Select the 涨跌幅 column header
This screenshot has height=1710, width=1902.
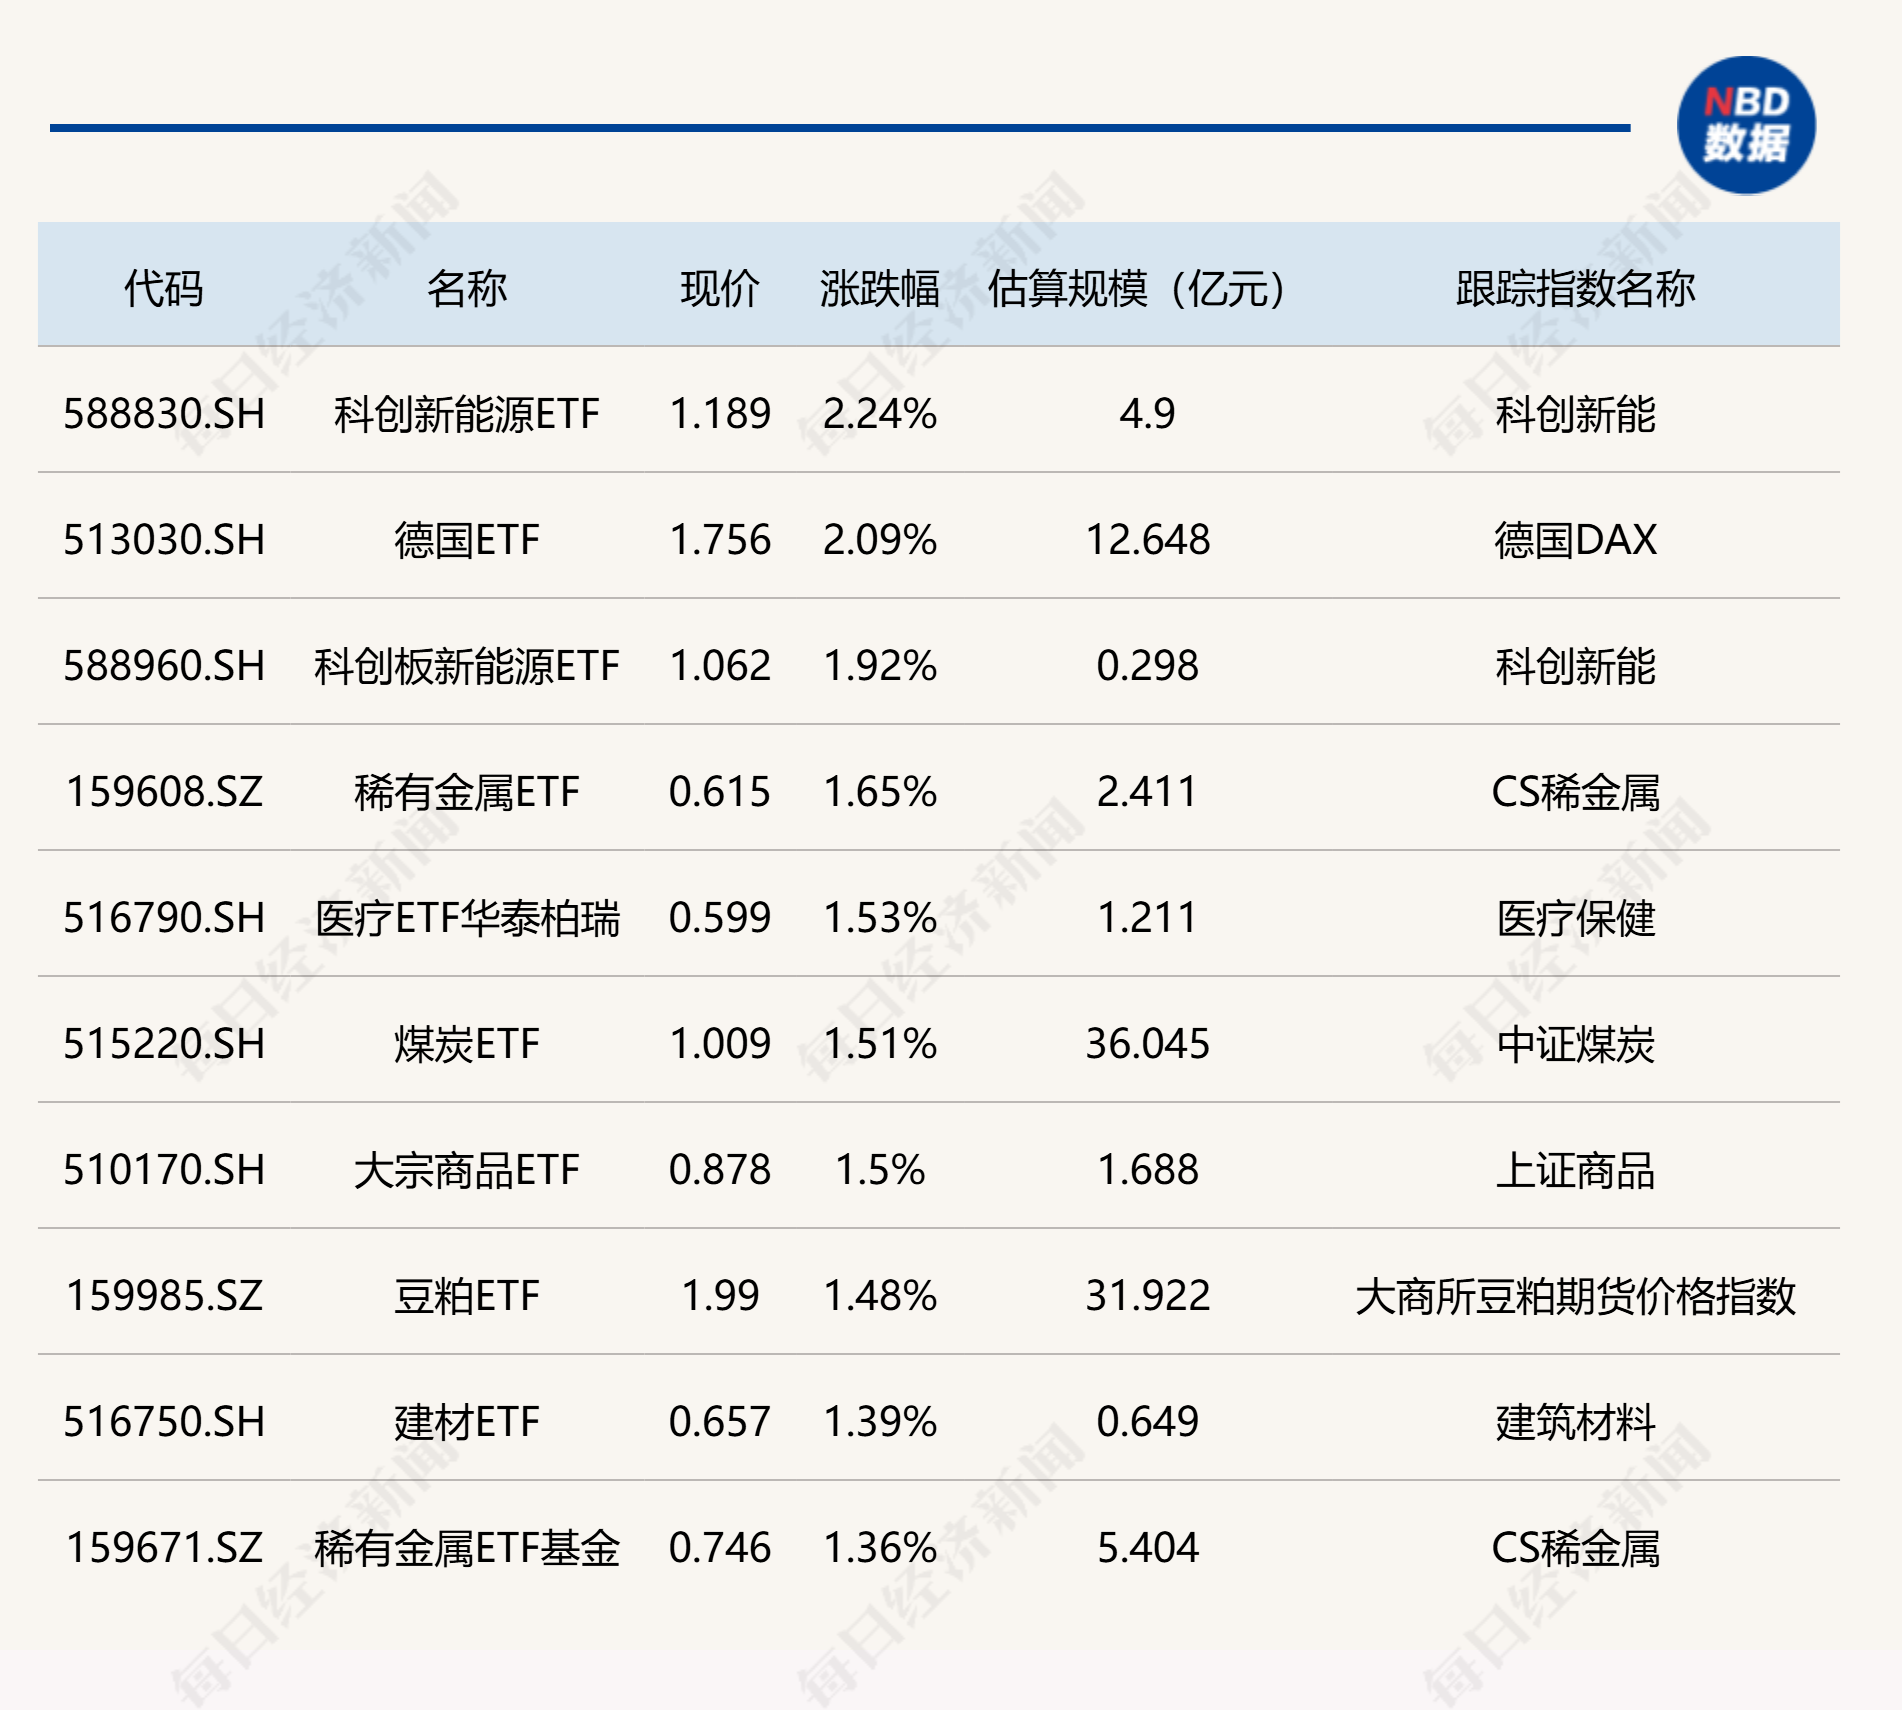tap(879, 288)
